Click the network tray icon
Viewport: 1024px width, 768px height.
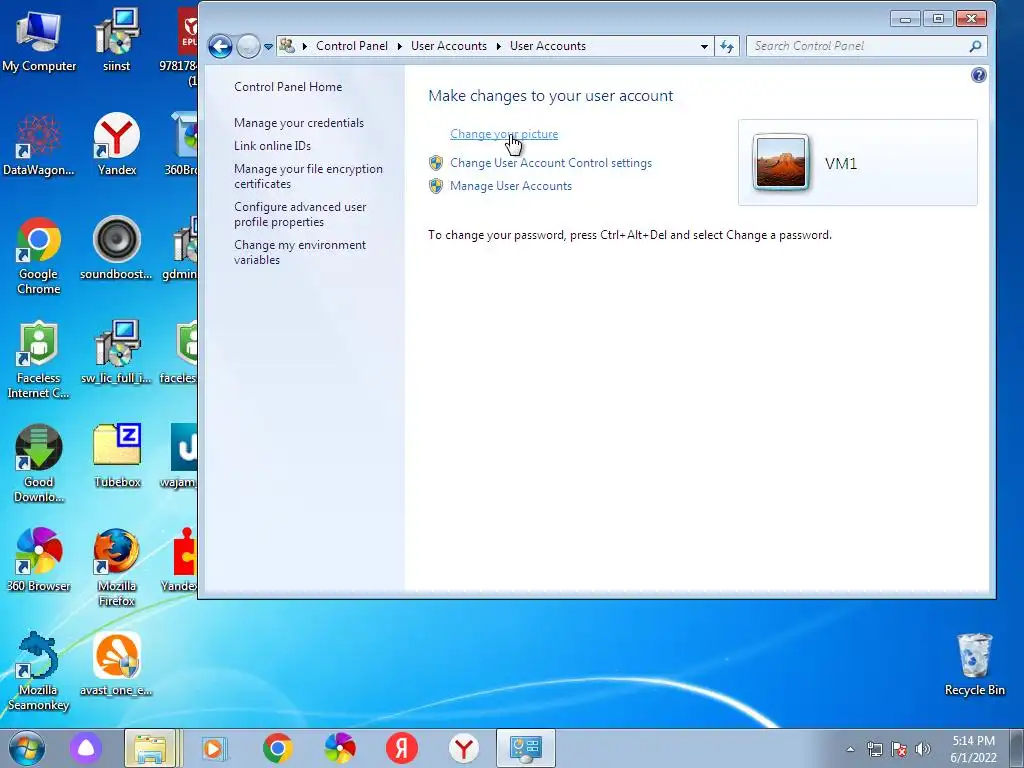[x=874, y=749]
